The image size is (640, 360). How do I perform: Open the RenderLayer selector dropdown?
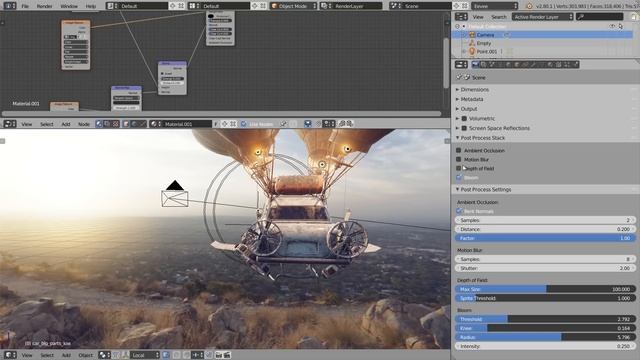pos(351,6)
